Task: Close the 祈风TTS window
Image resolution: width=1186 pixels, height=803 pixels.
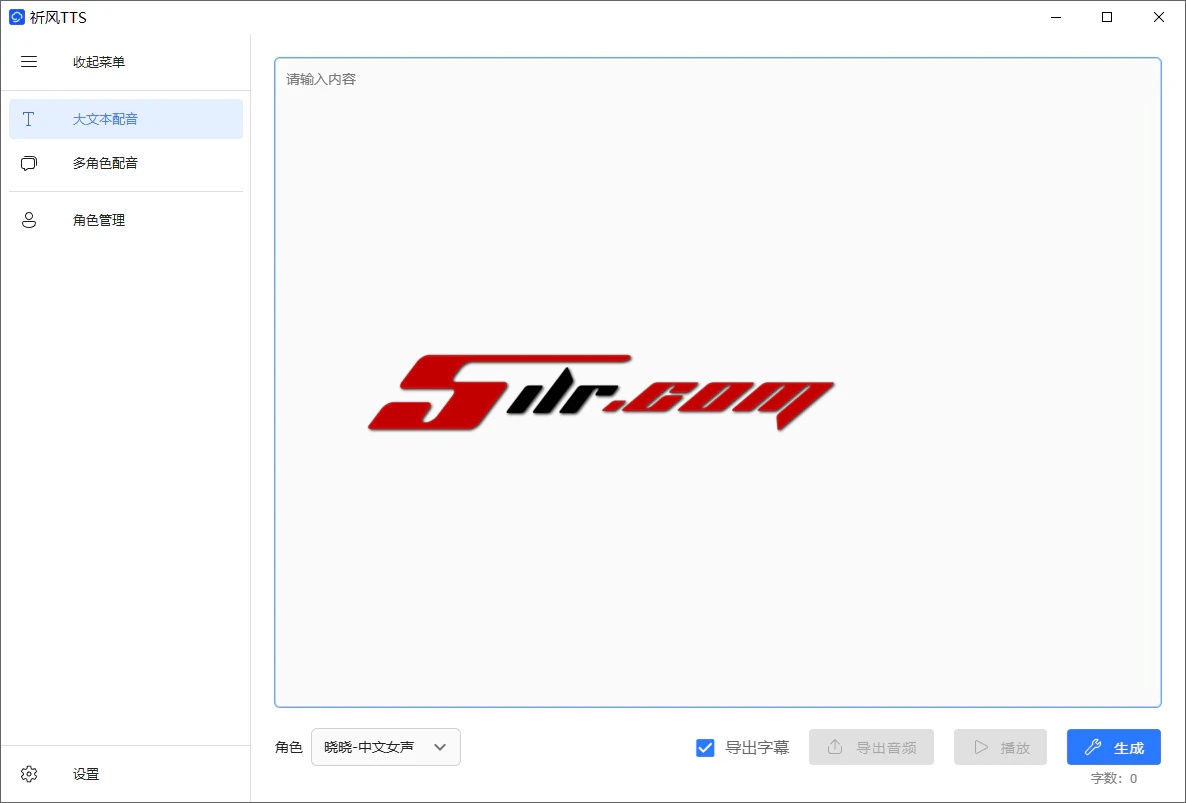Action: (1159, 17)
